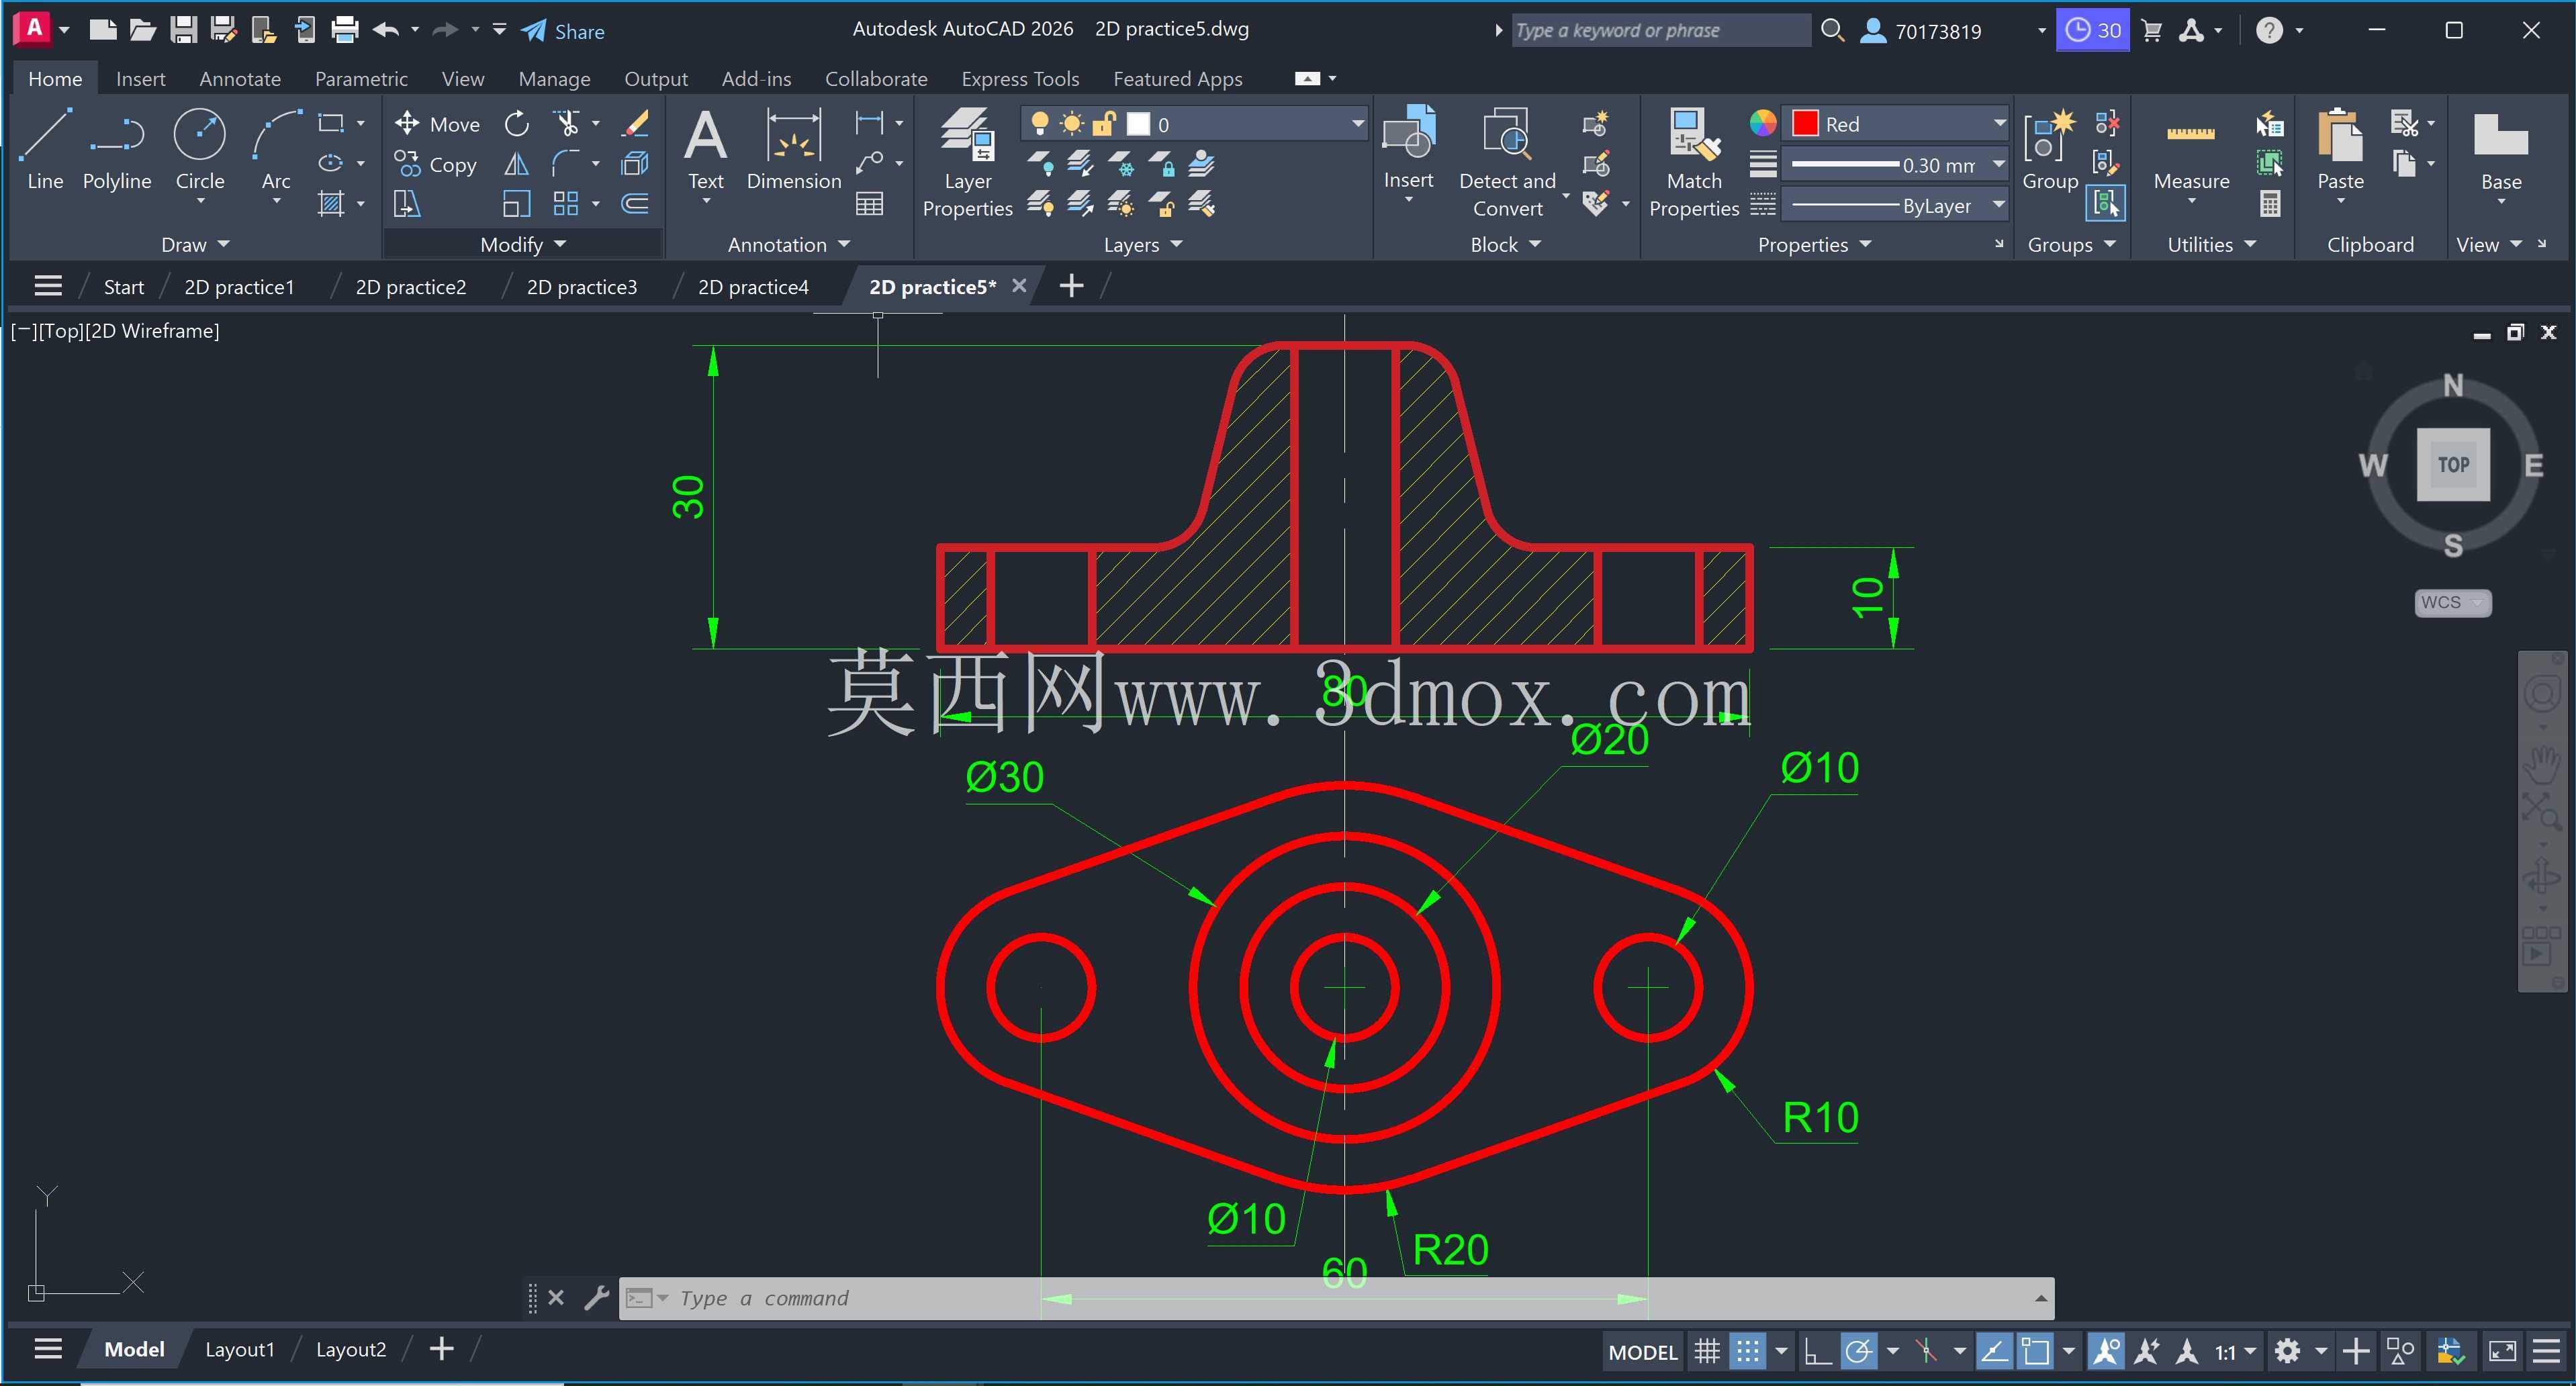Toggle ortho mode in status bar
This screenshot has width=2576, height=1386.
pyautogui.click(x=1817, y=1352)
